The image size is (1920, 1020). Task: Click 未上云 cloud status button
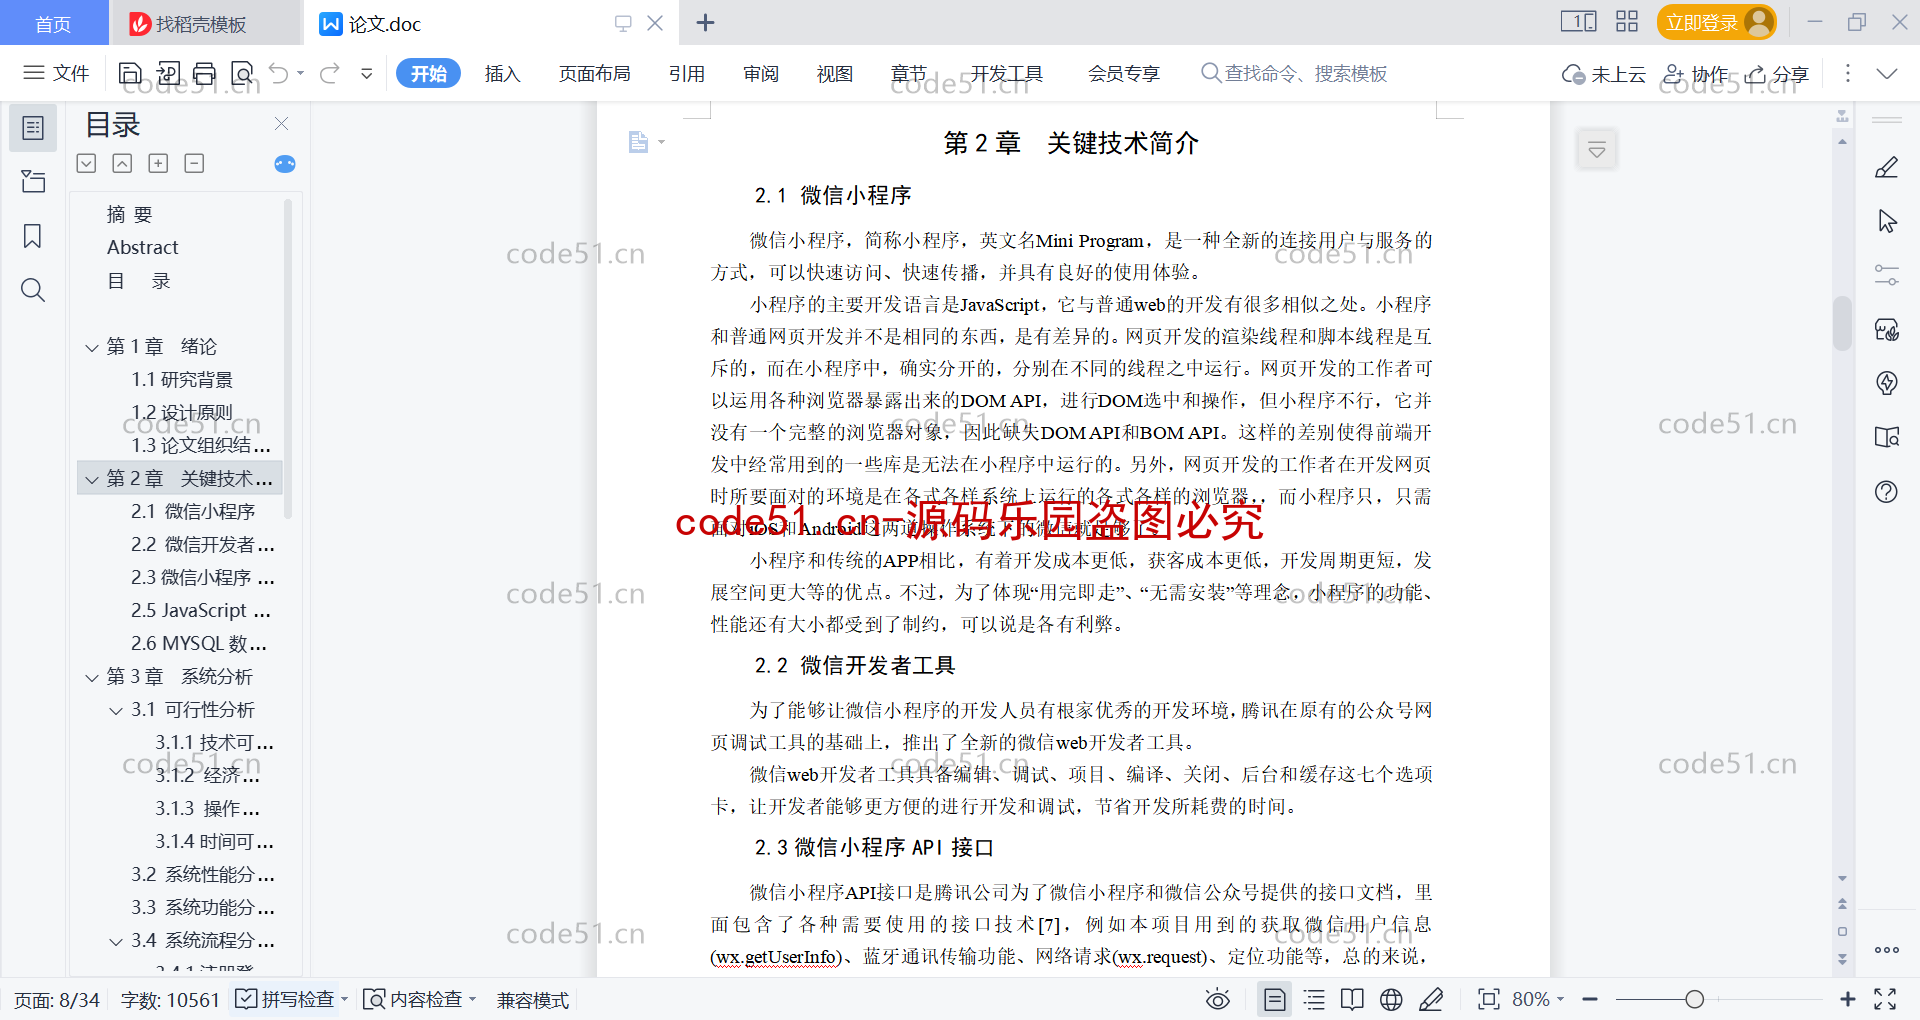(1604, 73)
